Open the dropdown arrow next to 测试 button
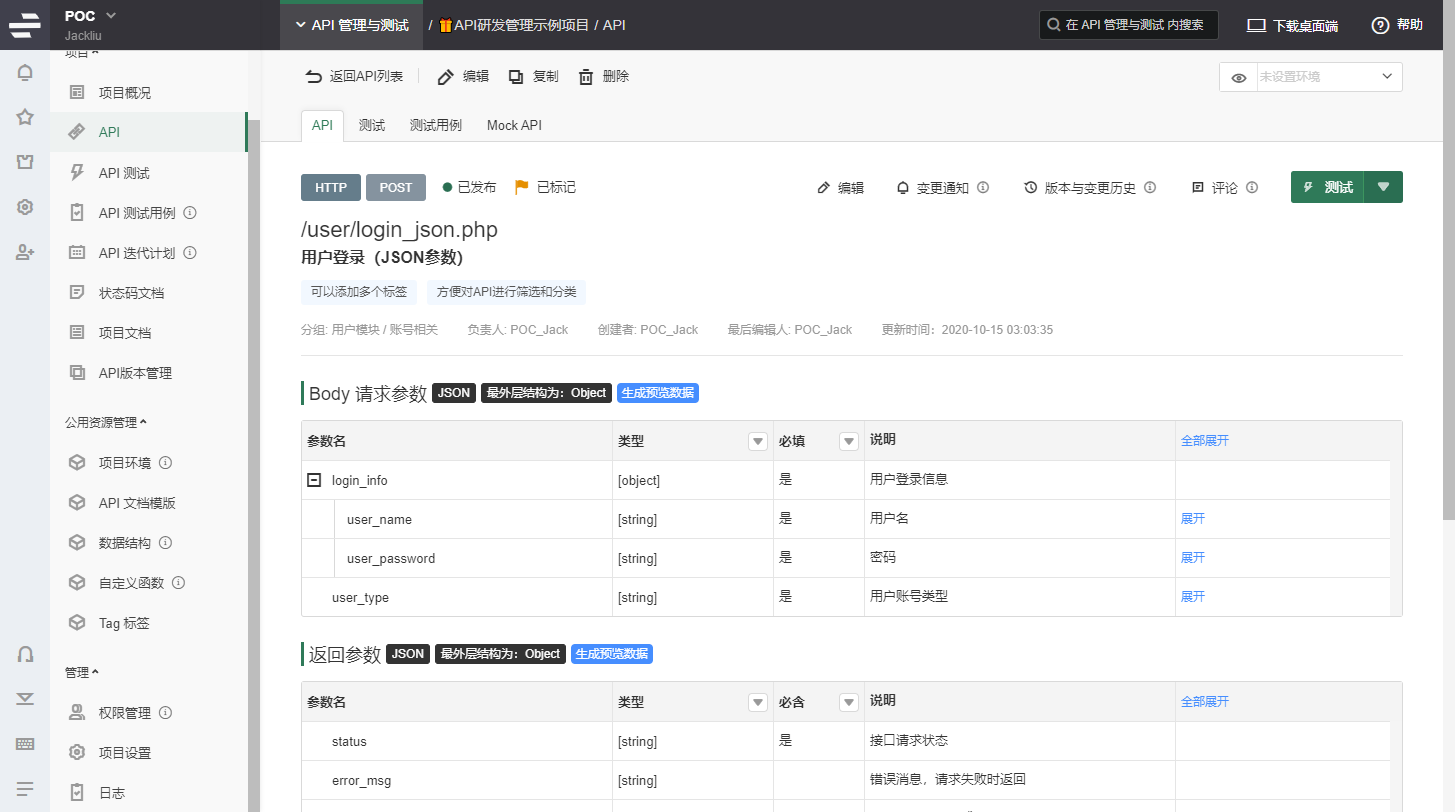This screenshot has width=1455, height=812. point(1383,187)
